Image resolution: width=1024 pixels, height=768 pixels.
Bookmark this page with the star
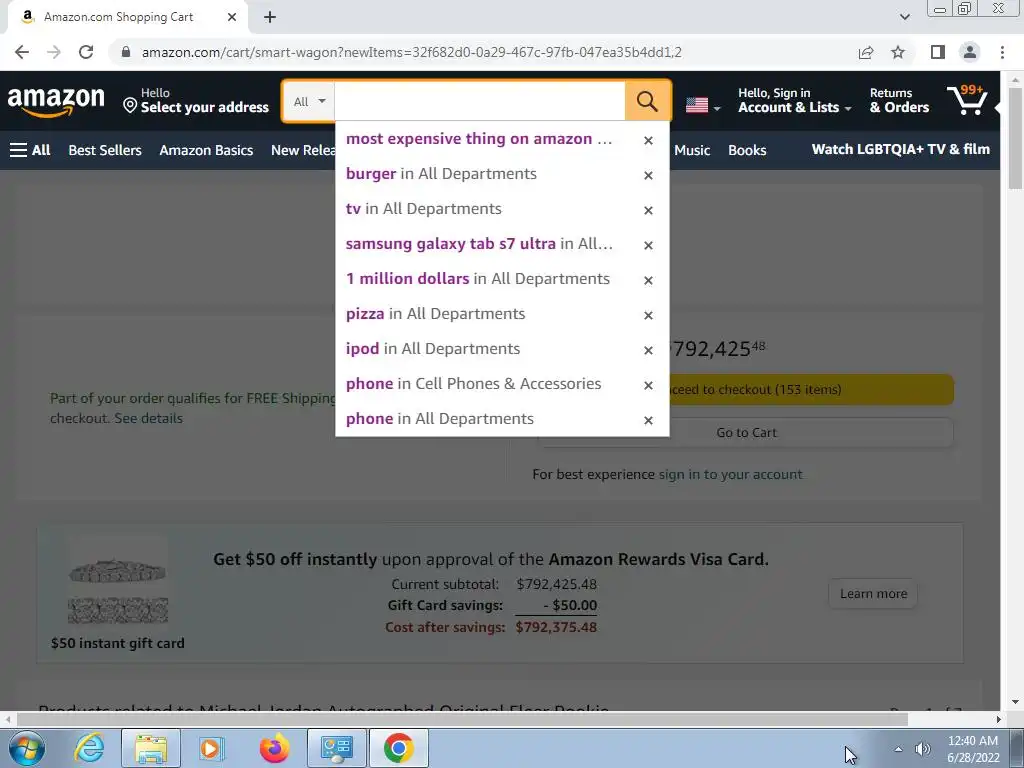[x=898, y=52]
